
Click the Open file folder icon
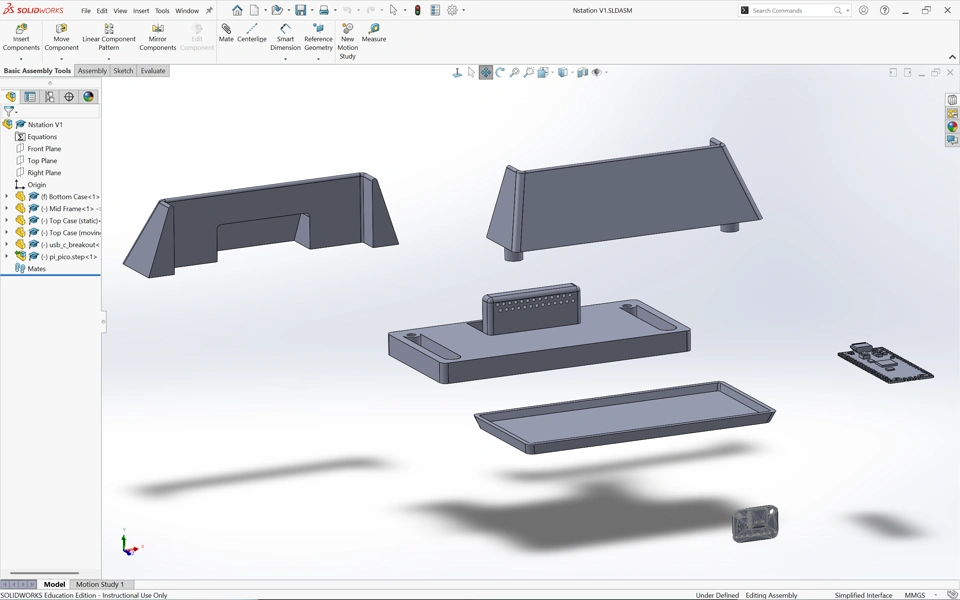(277, 10)
